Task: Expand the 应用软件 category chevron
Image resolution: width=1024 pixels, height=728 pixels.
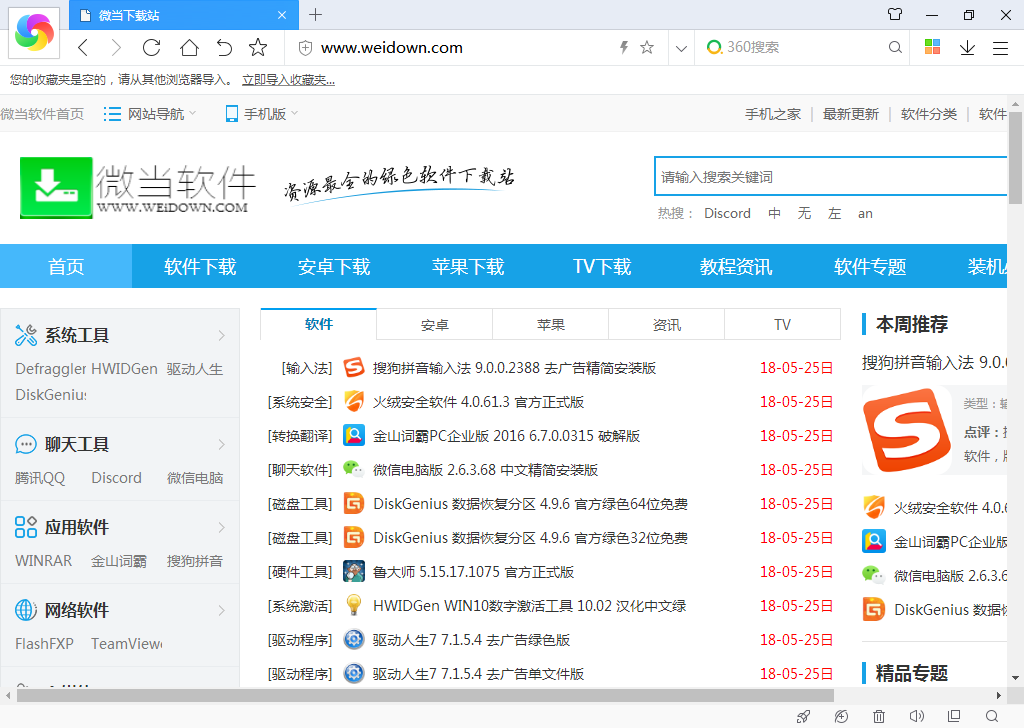Action: [222, 528]
